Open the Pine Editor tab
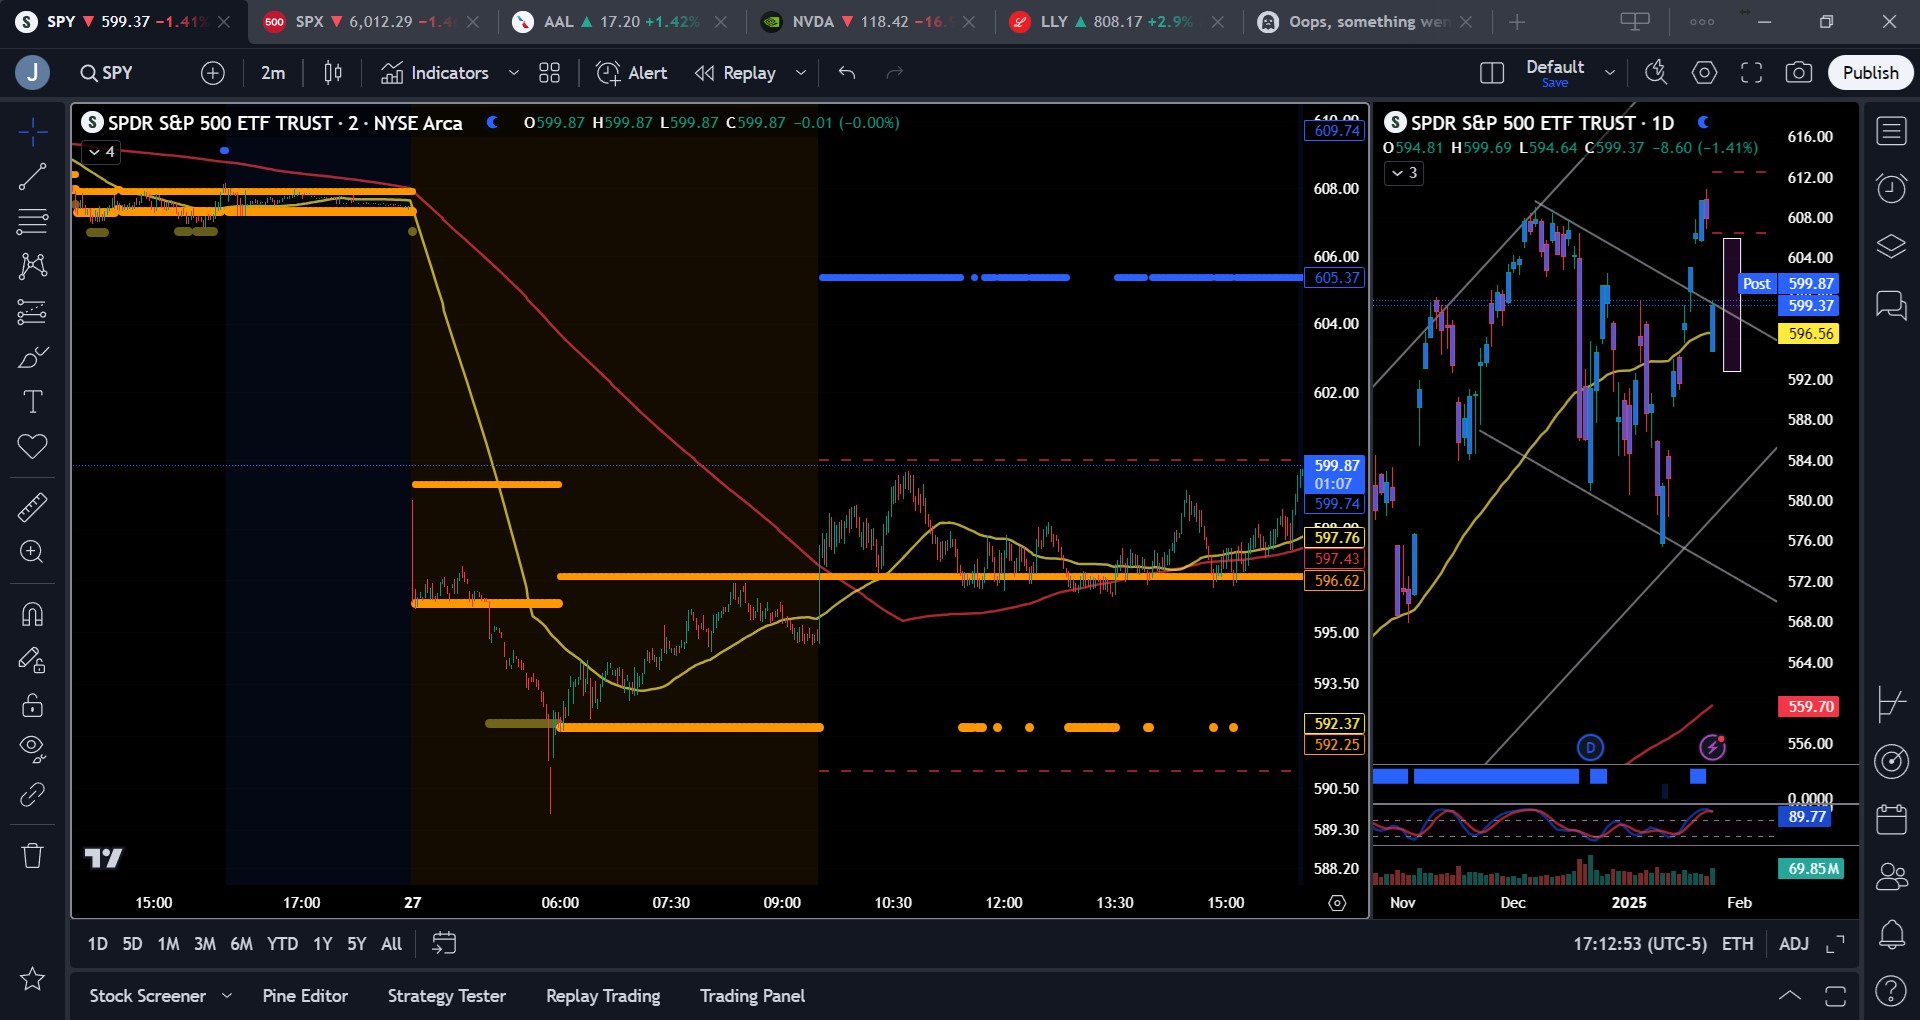This screenshot has width=1920, height=1020. (305, 996)
